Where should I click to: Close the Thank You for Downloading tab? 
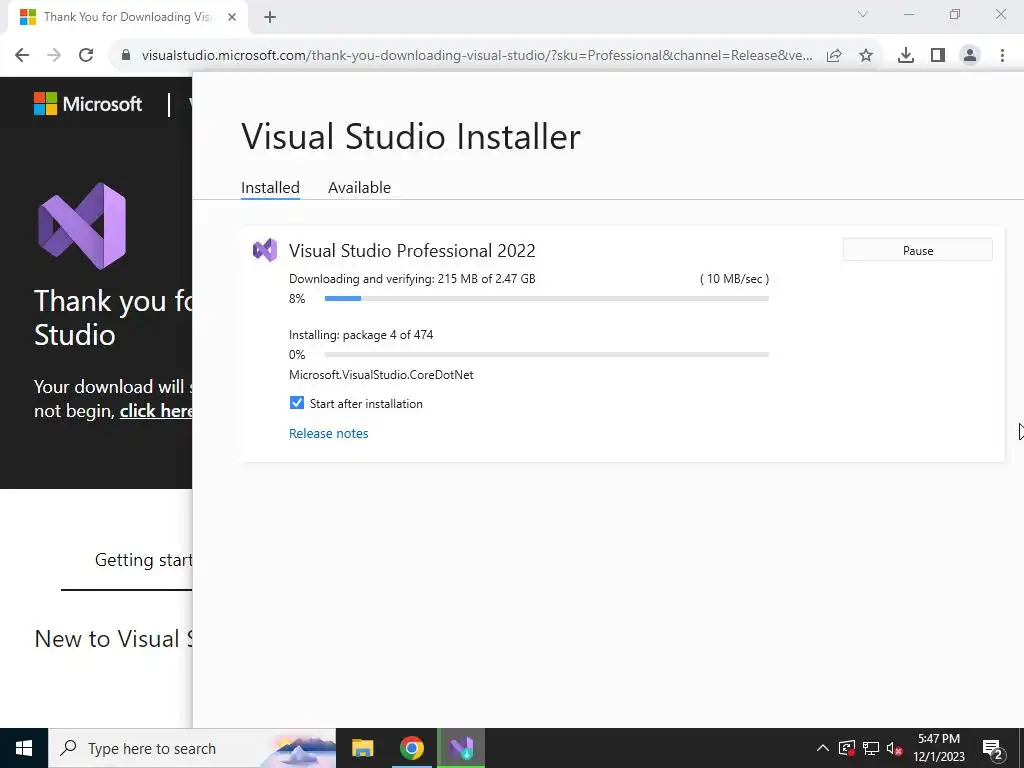232,17
